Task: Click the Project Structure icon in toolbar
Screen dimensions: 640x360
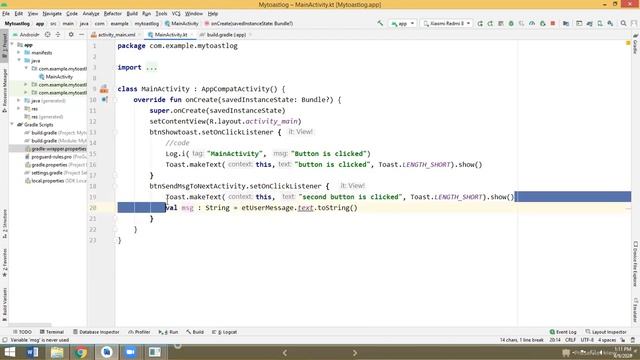Action: (566, 23)
